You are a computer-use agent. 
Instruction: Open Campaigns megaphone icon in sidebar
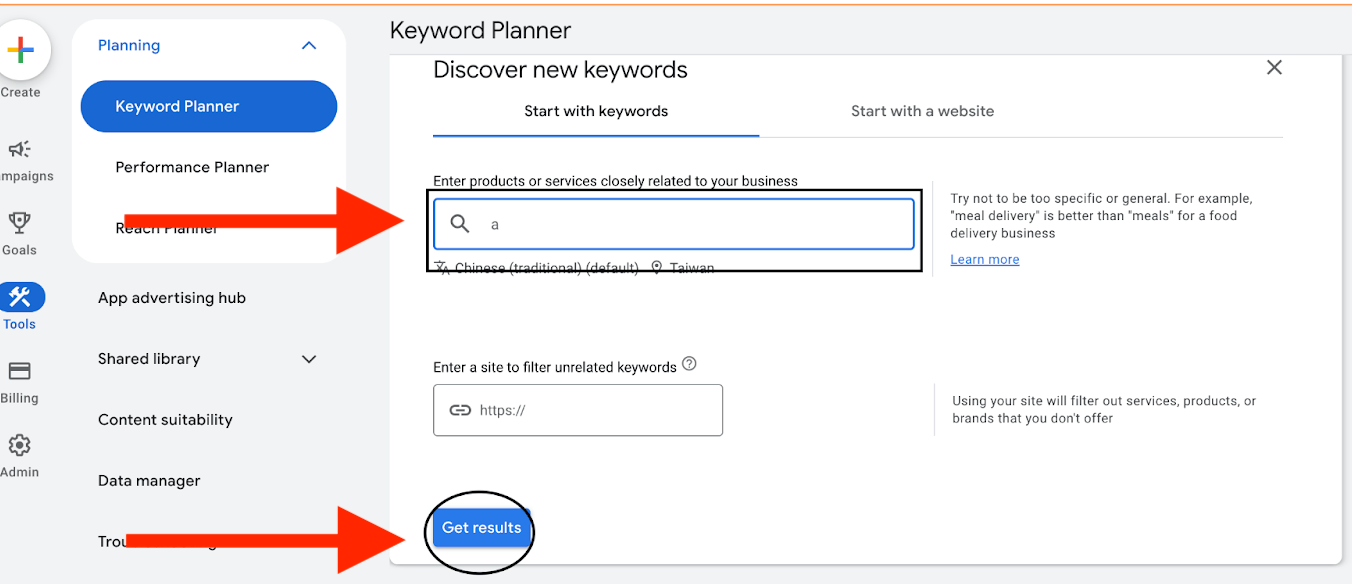point(20,150)
